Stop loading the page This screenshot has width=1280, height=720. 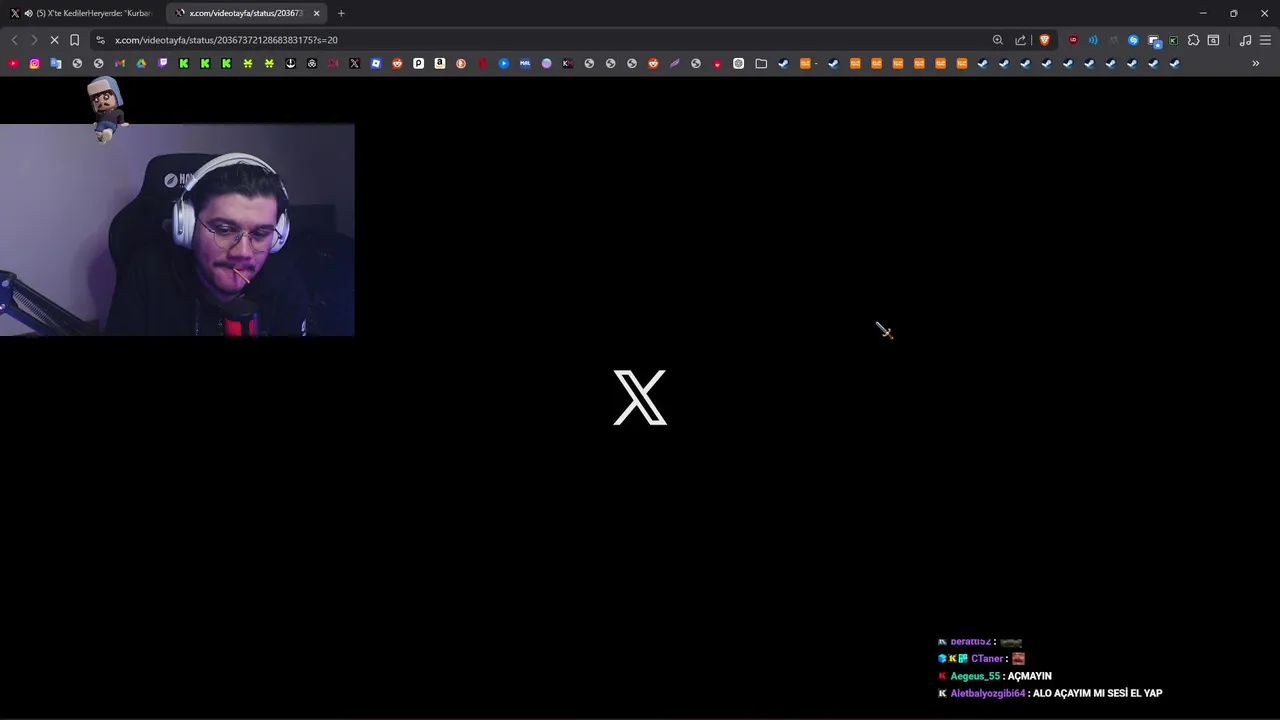click(54, 40)
